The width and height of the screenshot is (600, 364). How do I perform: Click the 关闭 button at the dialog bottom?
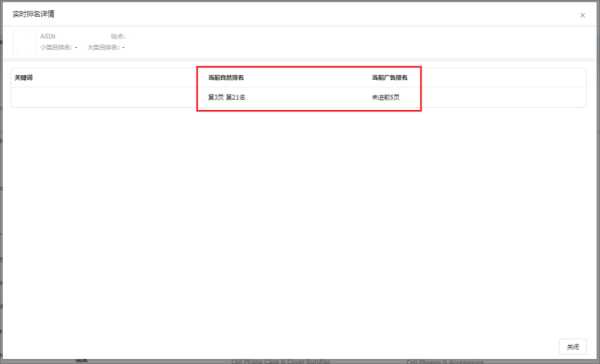(573, 347)
